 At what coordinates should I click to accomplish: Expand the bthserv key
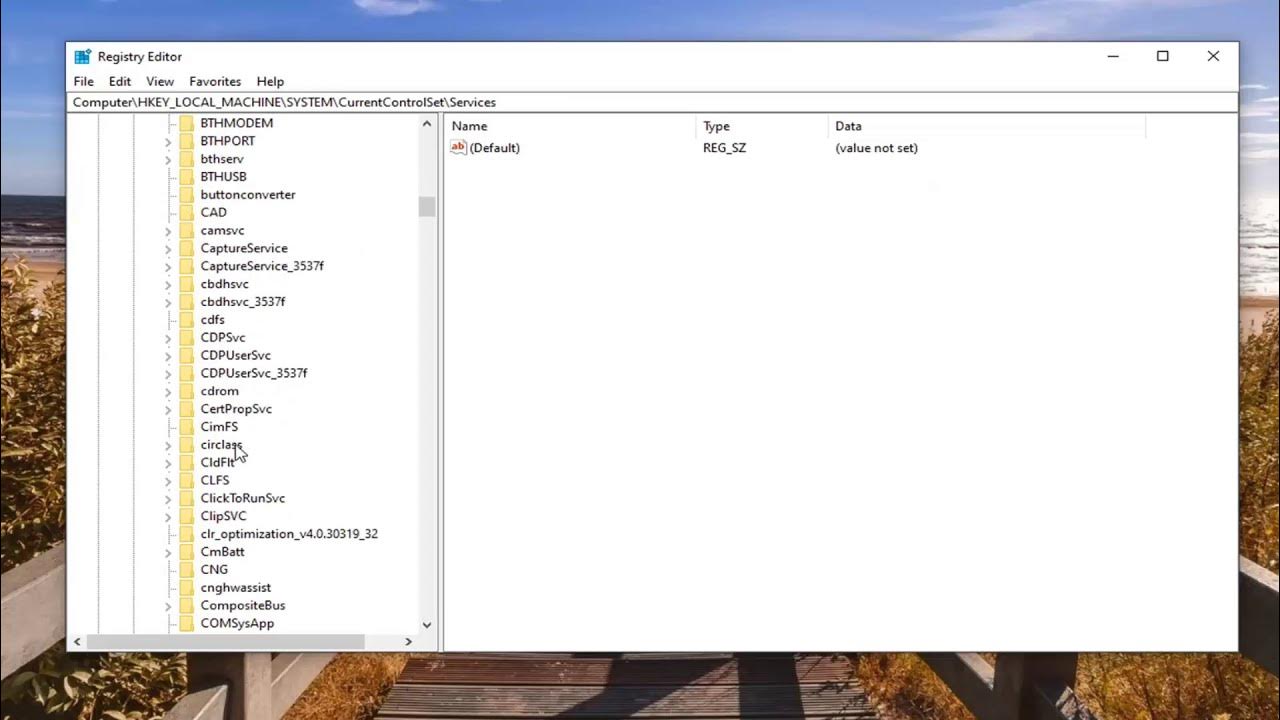(x=168, y=159)
